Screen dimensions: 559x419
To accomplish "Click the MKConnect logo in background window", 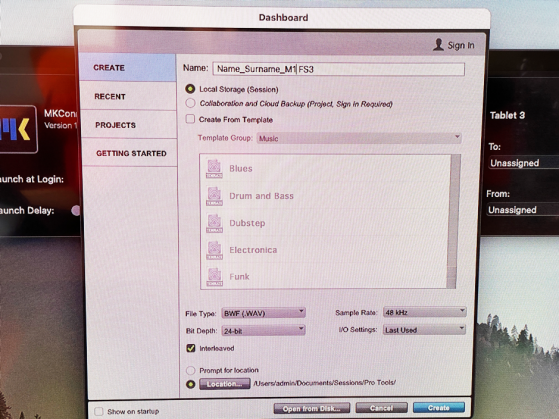I will [x=18, y=129].
